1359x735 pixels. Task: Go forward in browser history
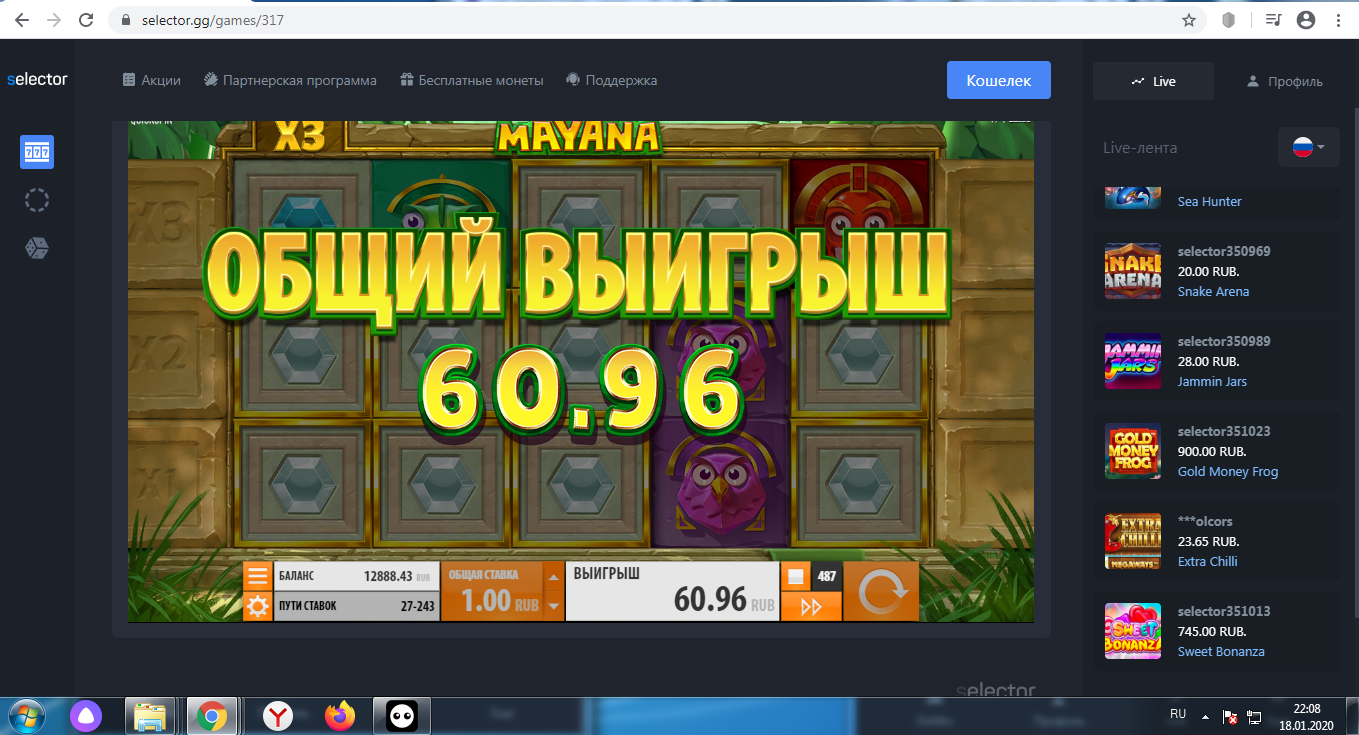[54, 20]
